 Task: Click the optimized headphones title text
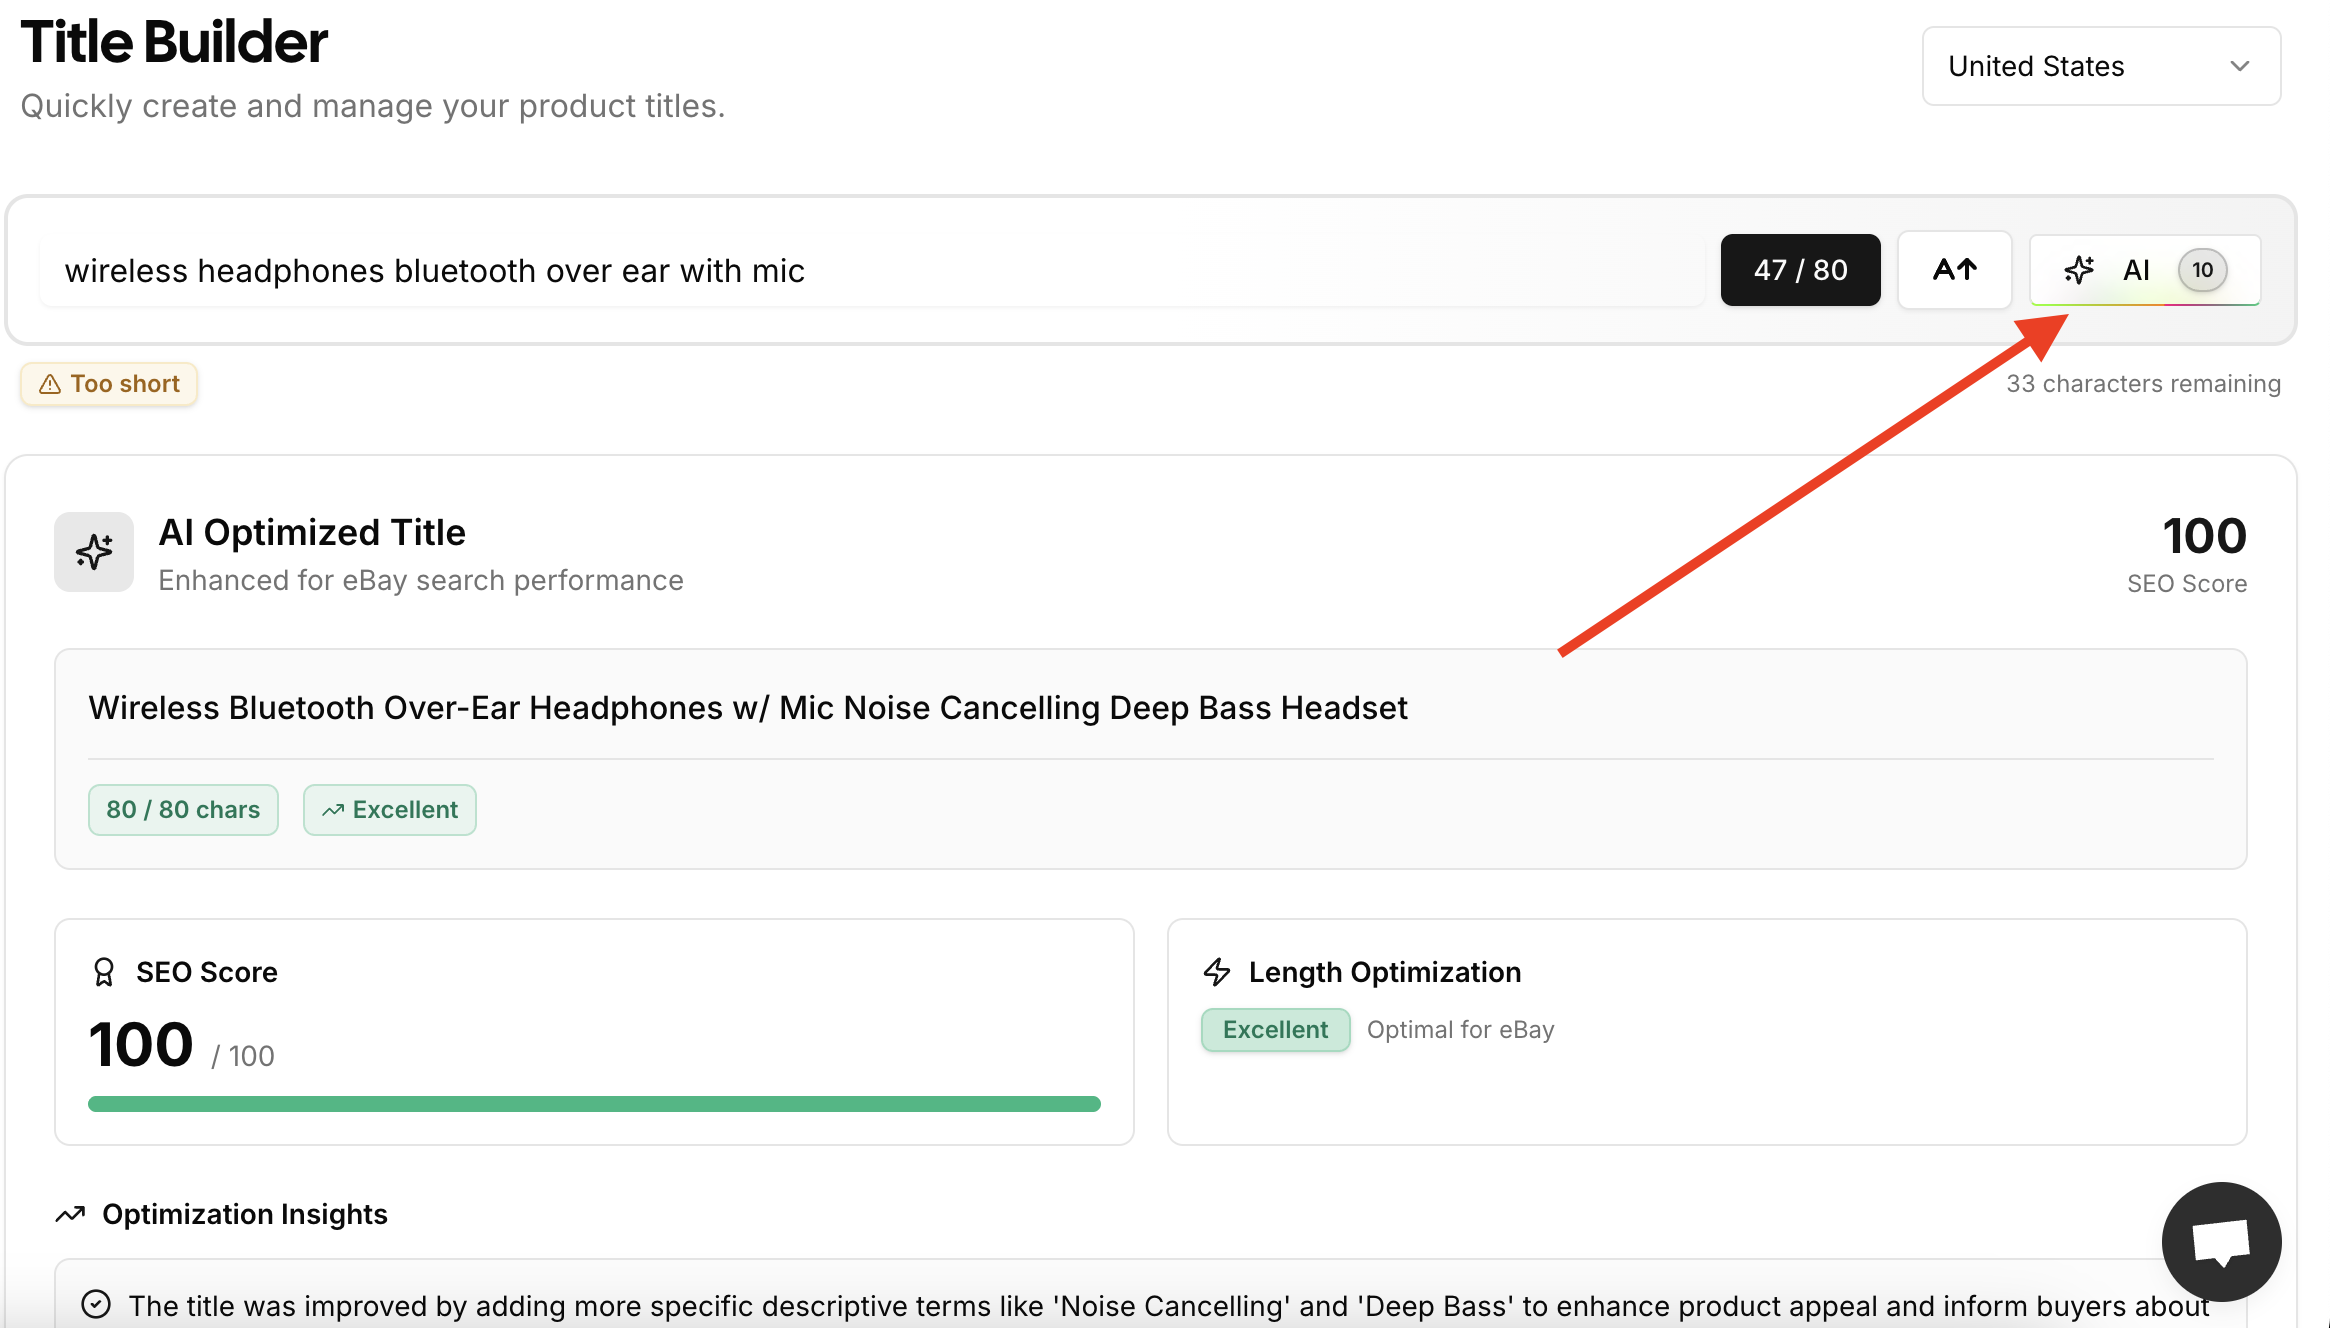click(x=748, y=708)
